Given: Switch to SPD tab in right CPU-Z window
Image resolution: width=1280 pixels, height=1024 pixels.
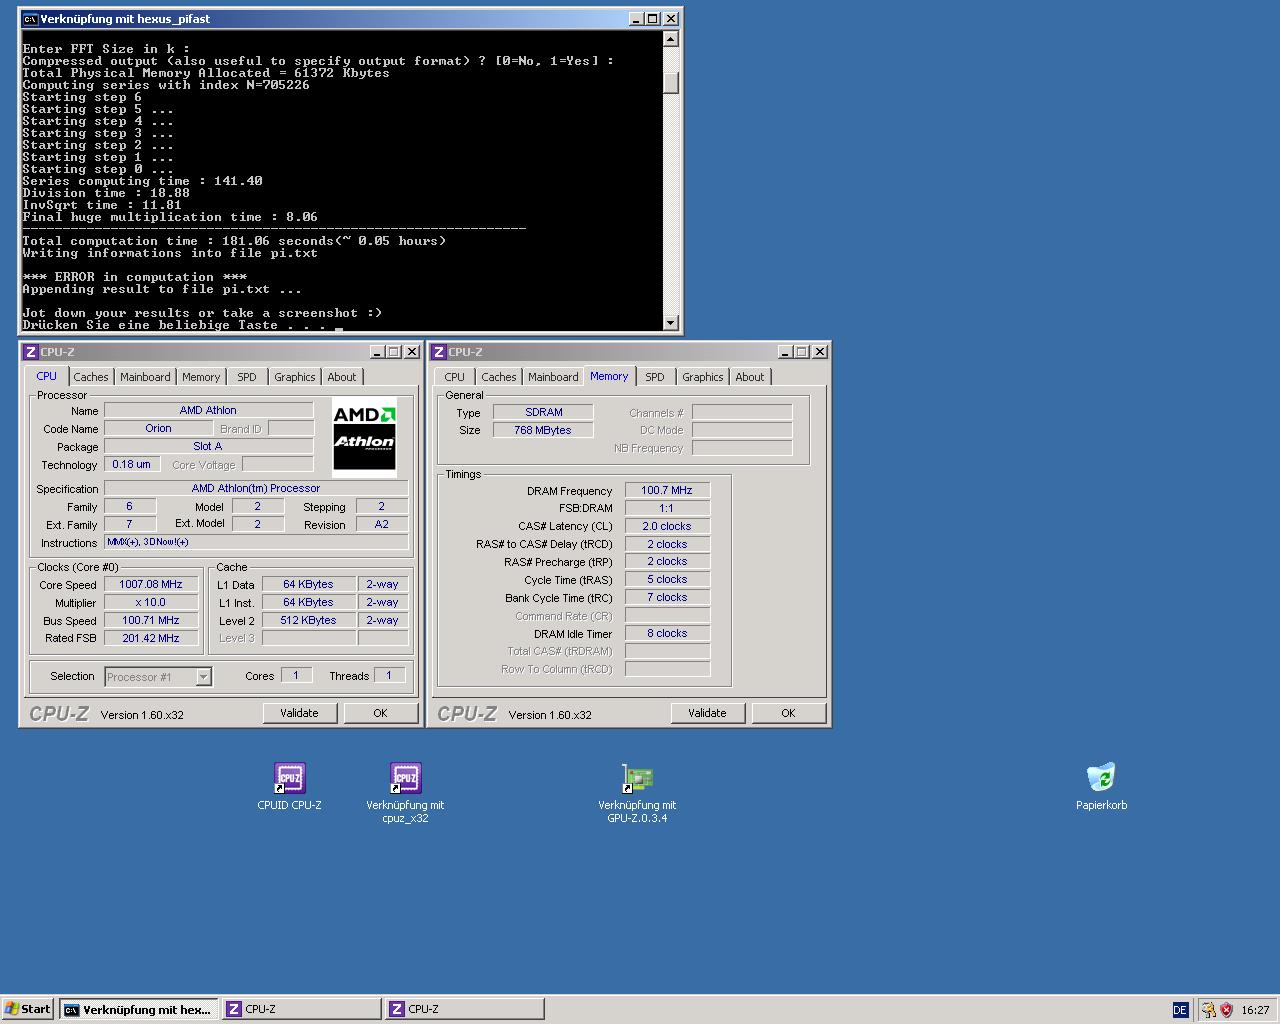Looking at the screenshot, I should tap(655, 377).
